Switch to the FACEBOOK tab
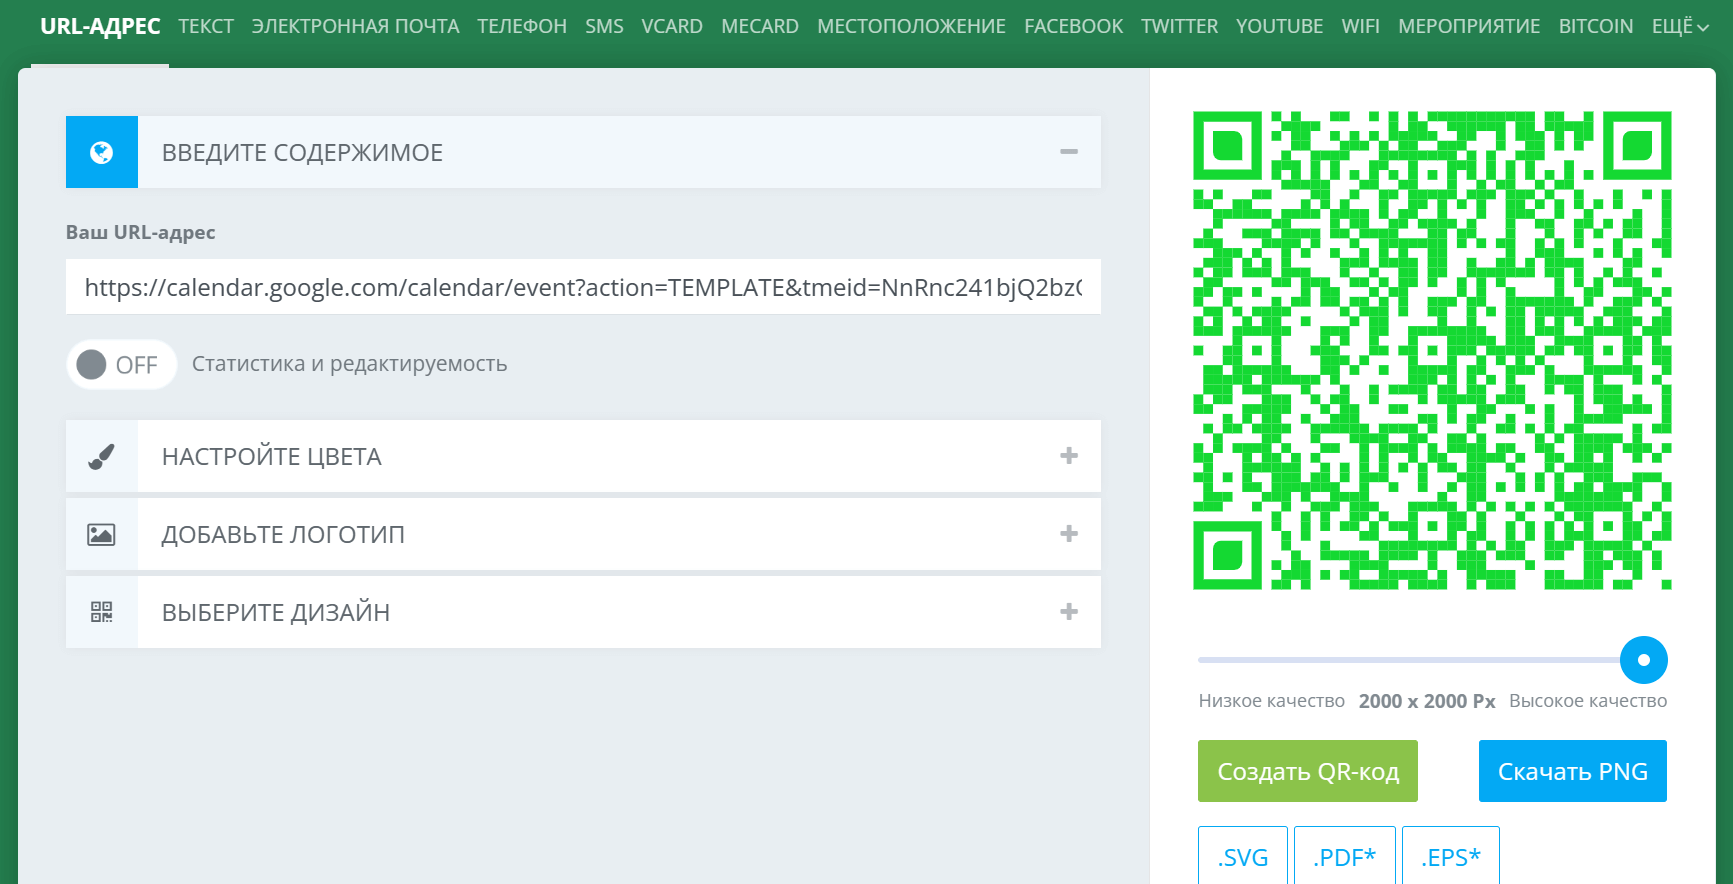 click(1073, 27)
